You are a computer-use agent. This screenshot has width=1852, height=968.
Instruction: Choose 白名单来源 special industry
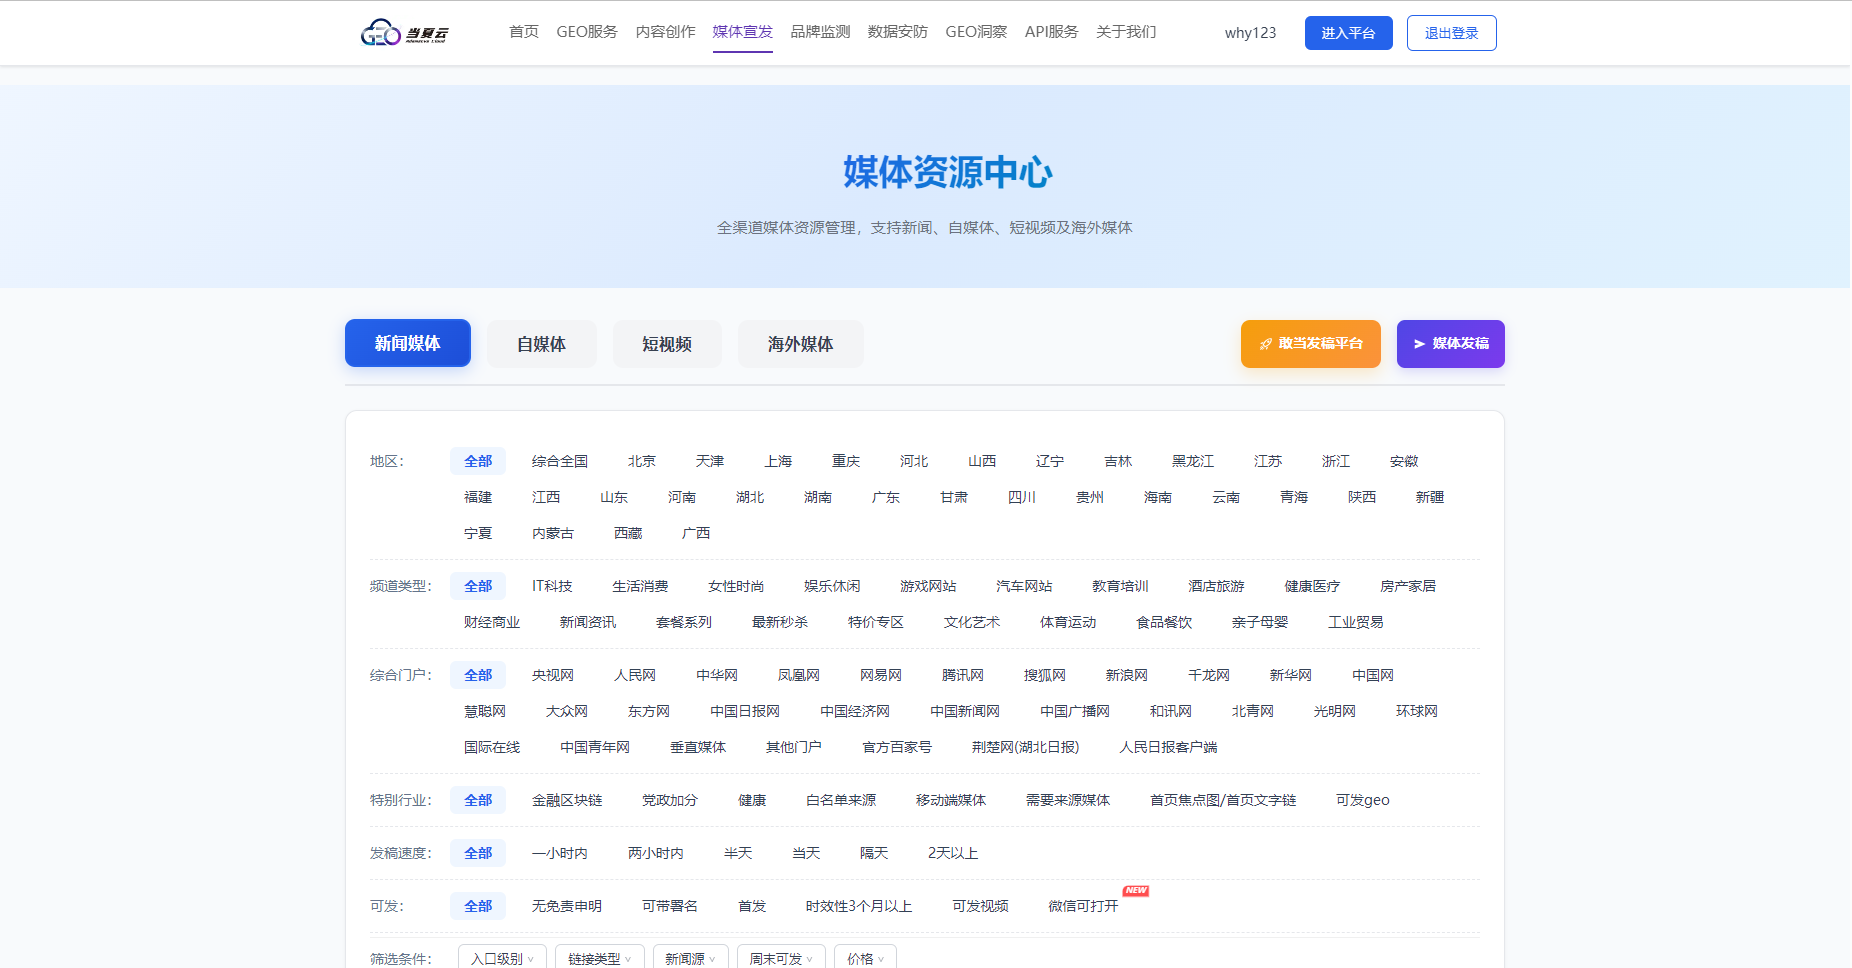pyautogui.click(x=841, y=800)
